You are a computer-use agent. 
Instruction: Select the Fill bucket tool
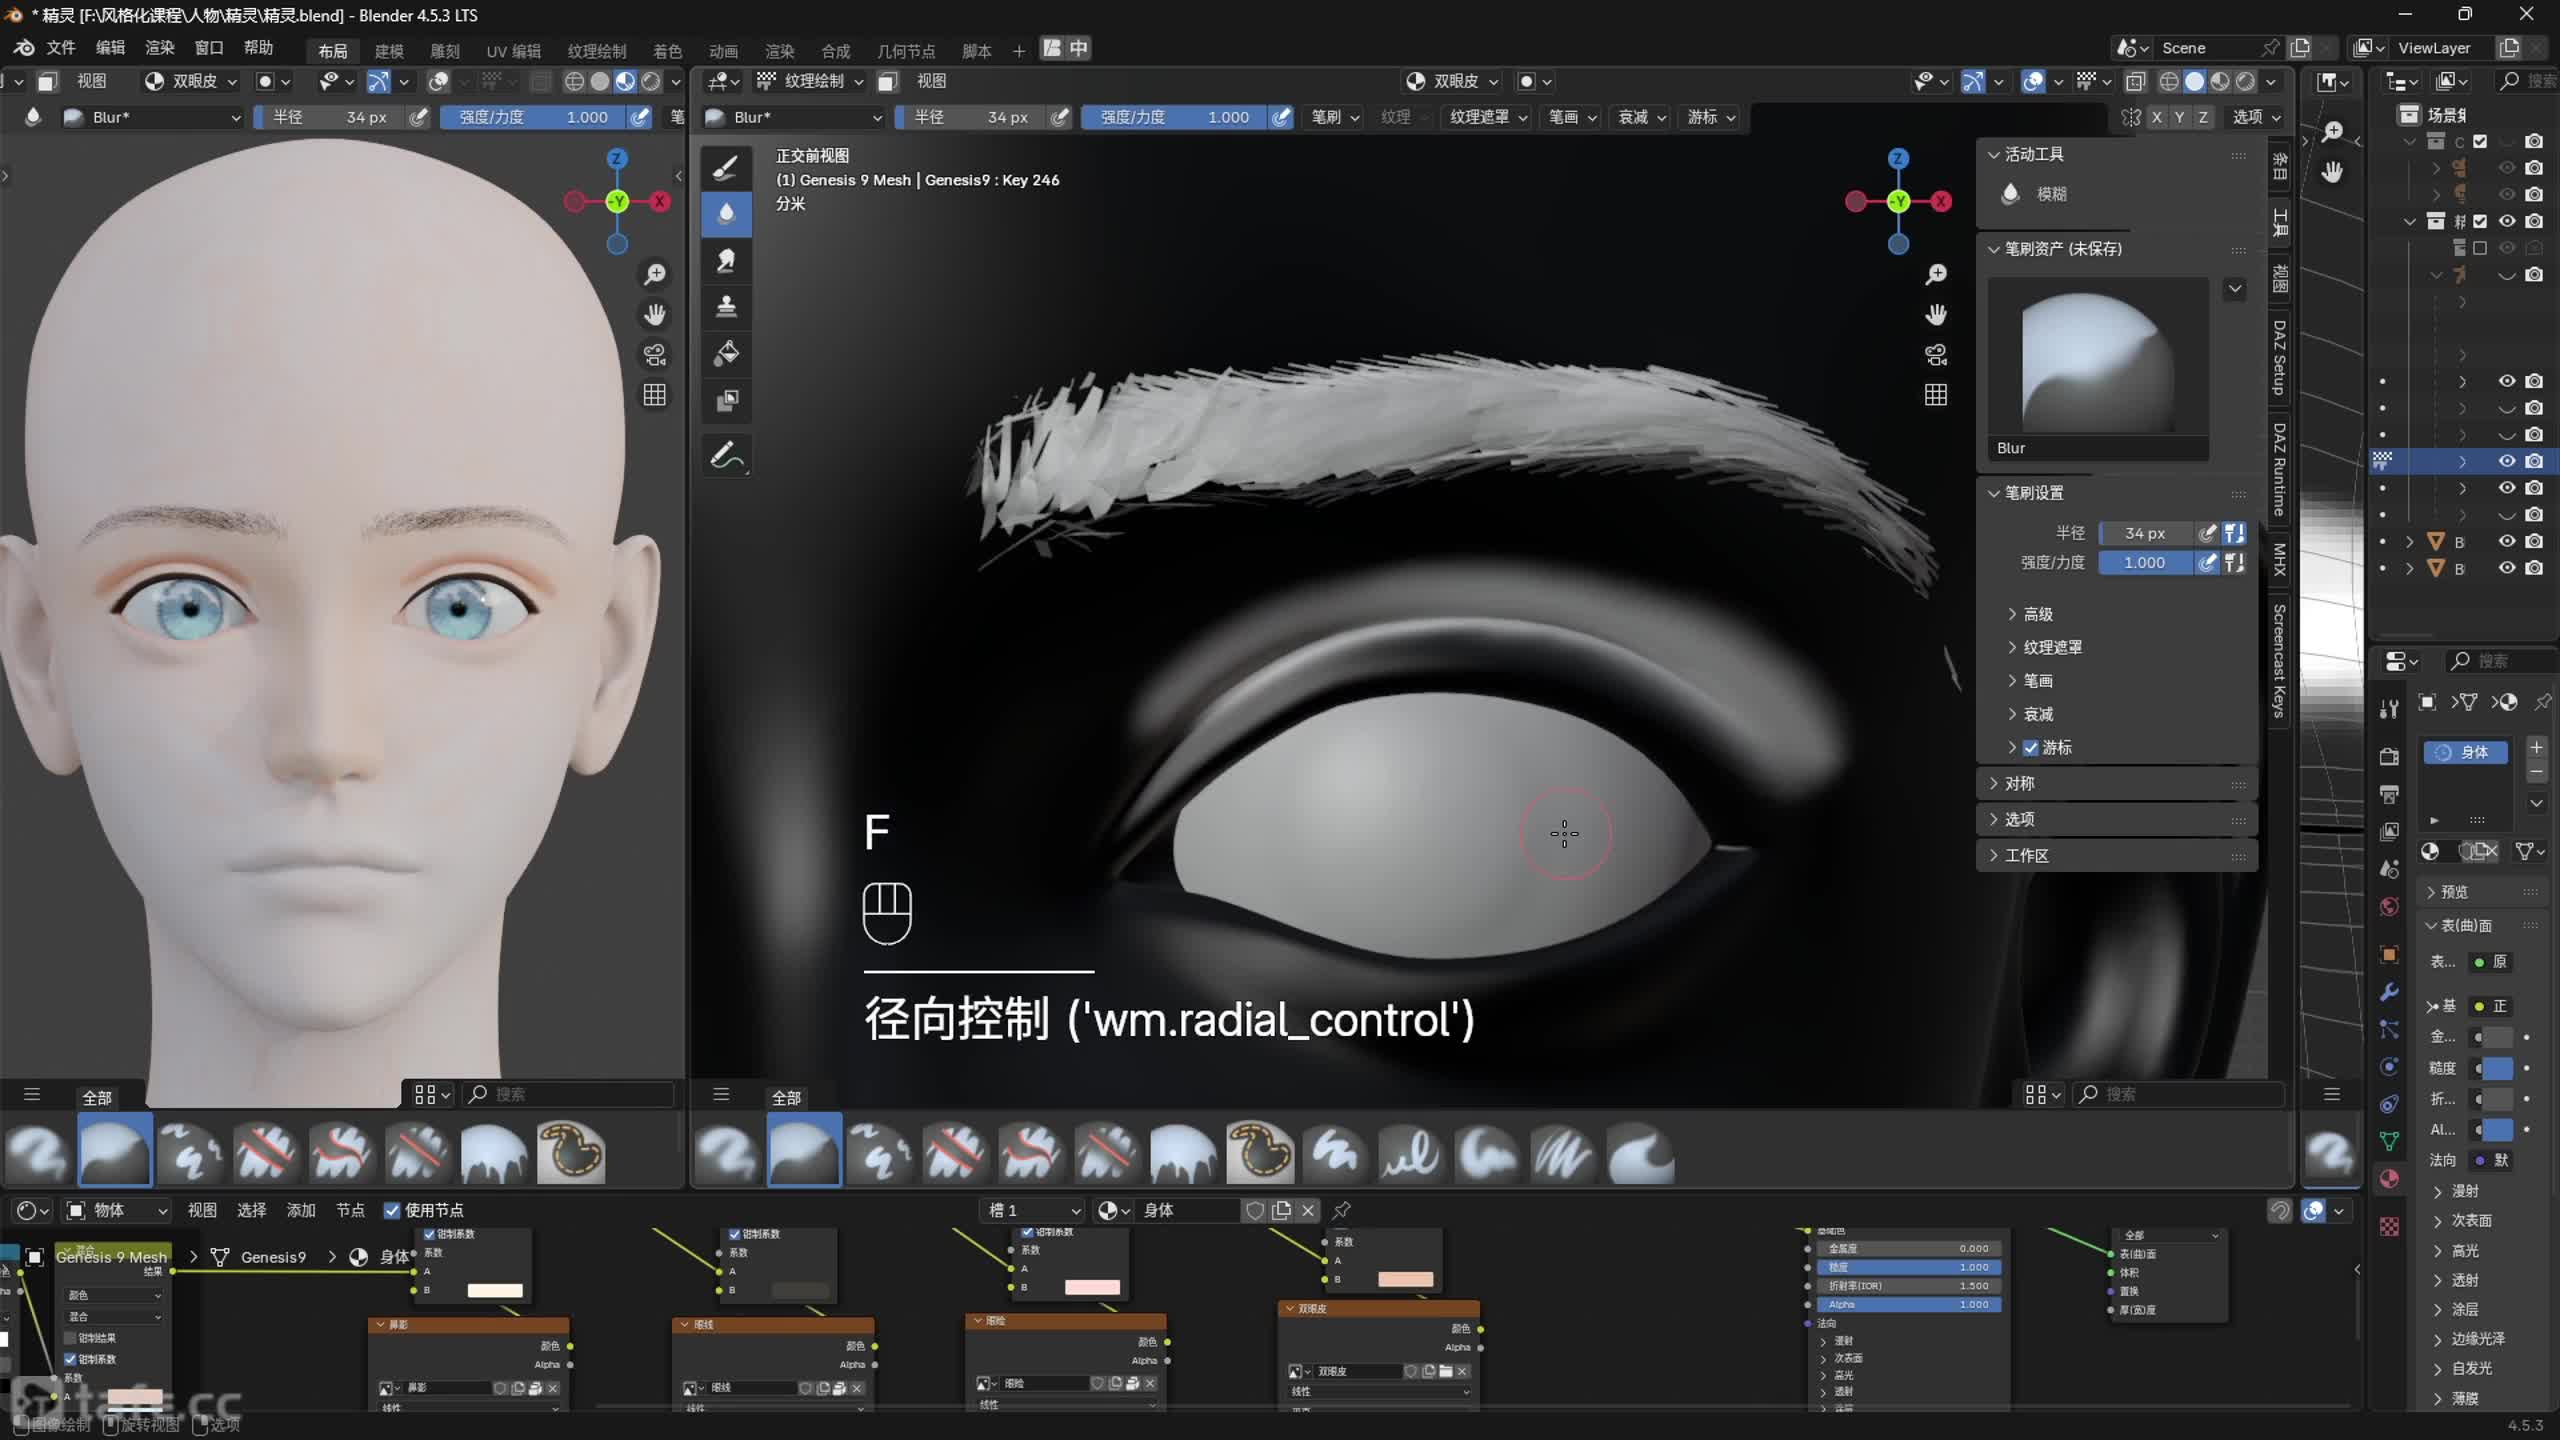pos(726,353)
